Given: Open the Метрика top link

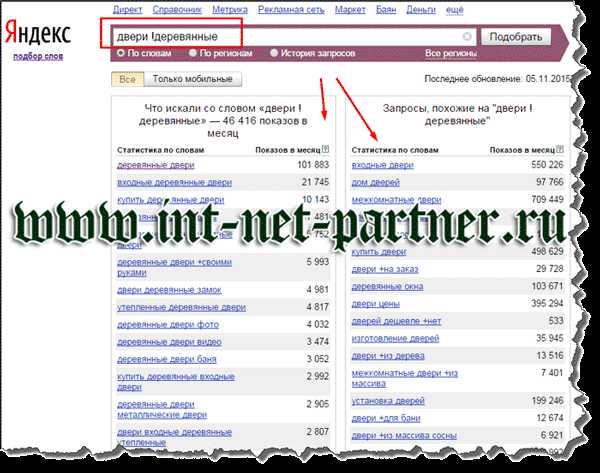Looking at the screenshot, I should [230, 10].
